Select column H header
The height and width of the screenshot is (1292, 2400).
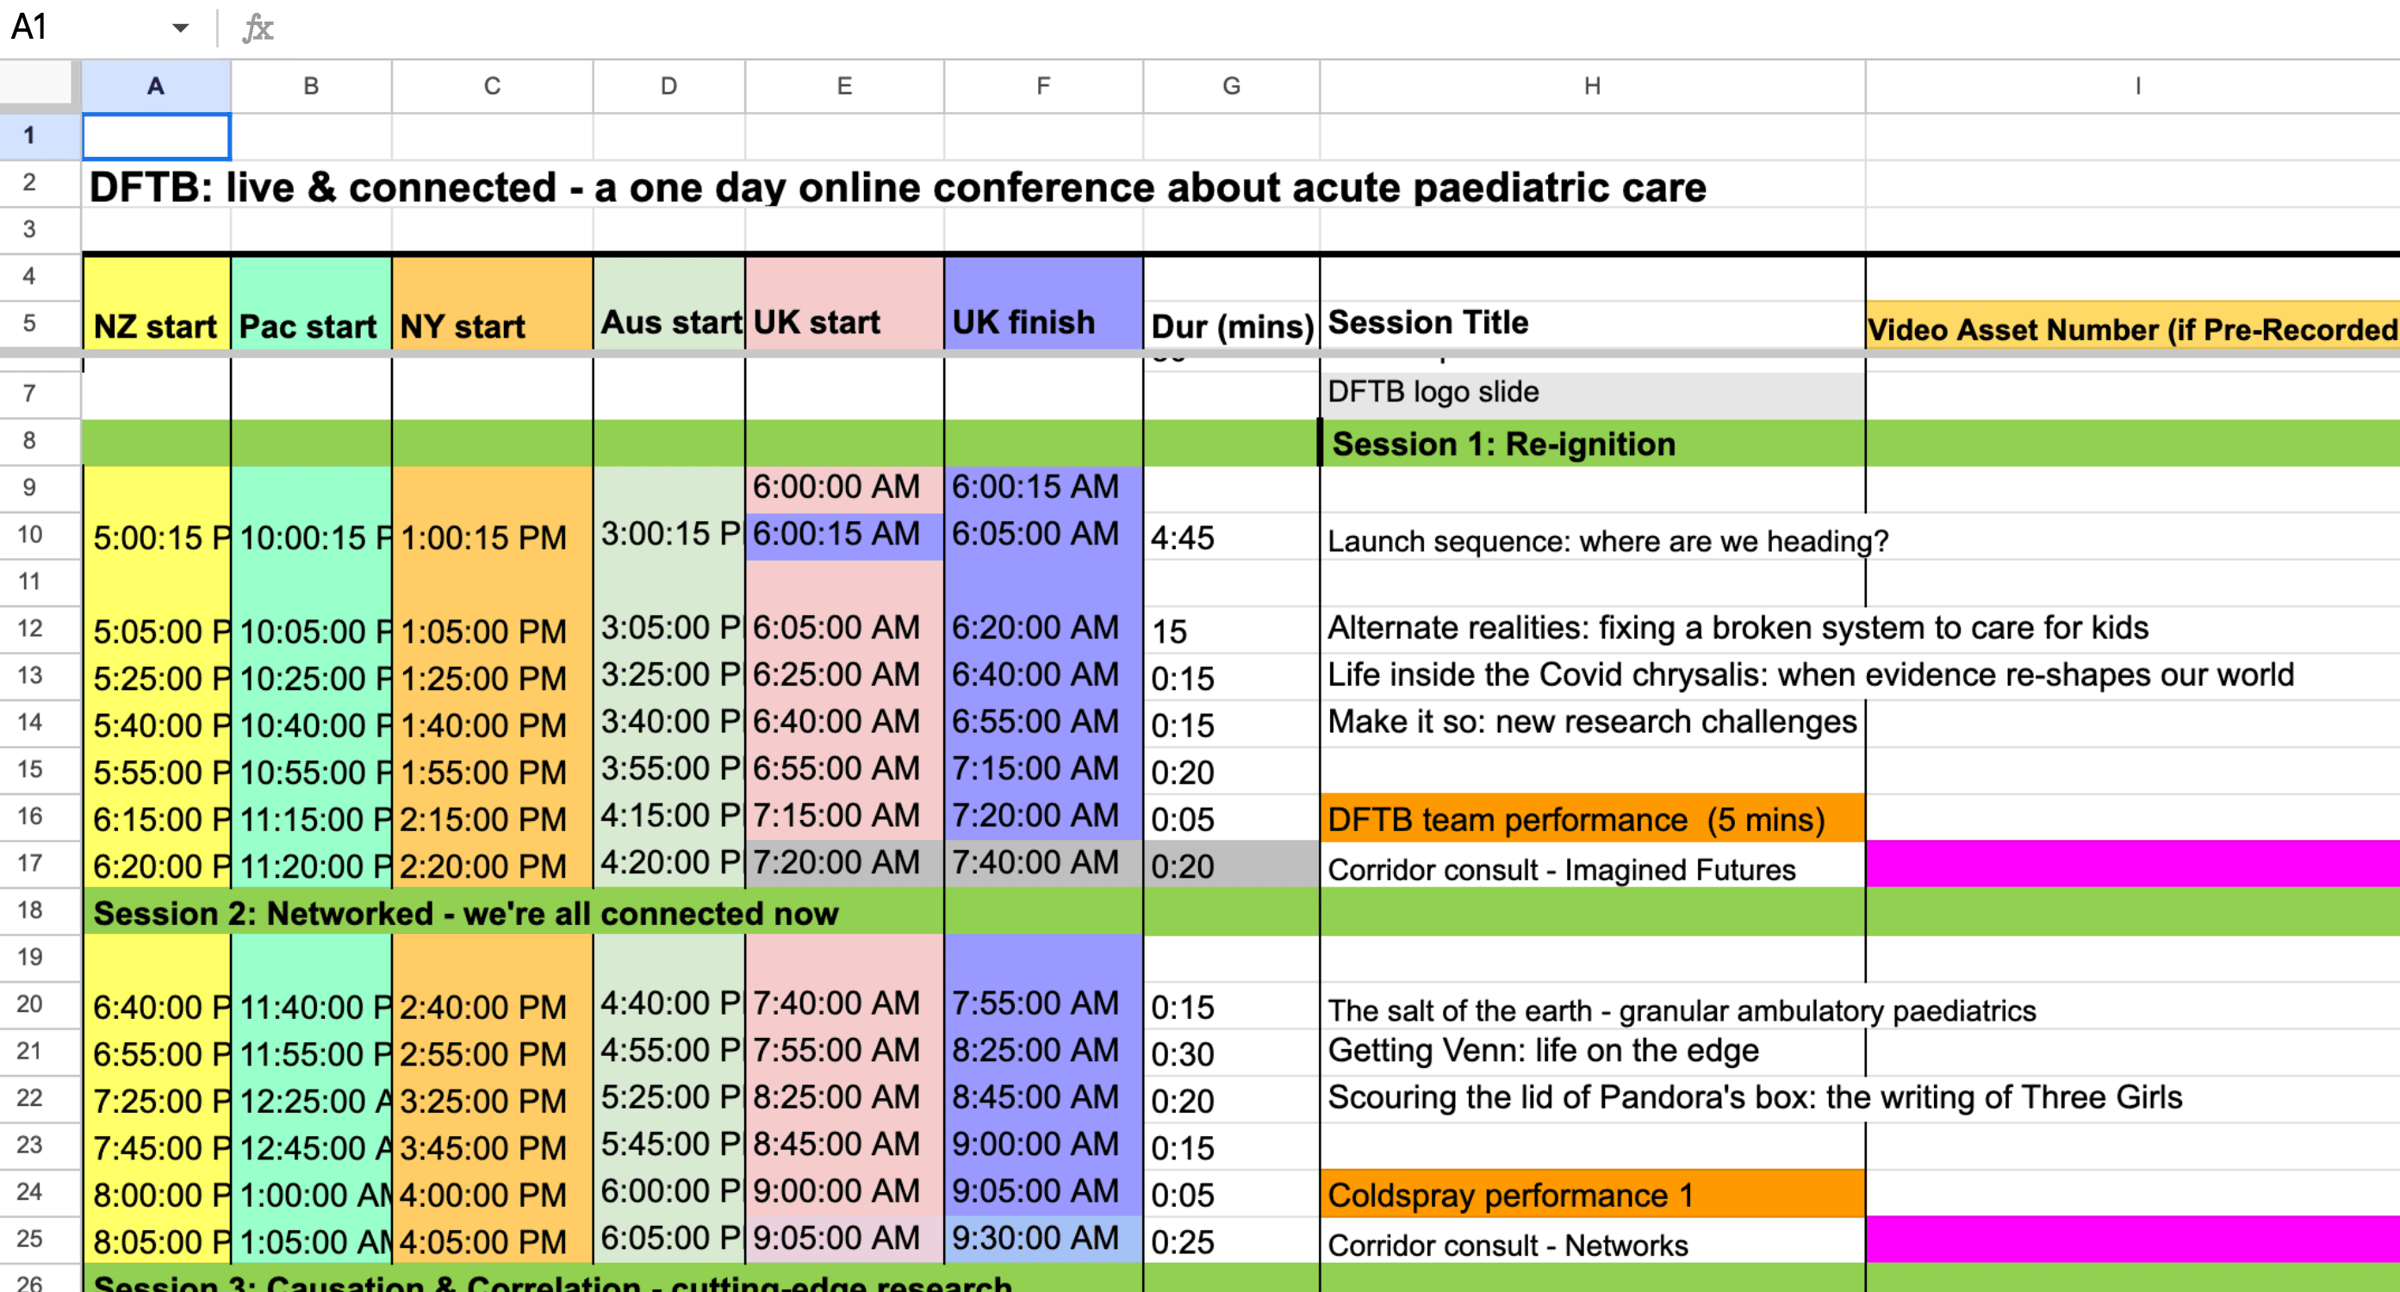[1592, 86]
